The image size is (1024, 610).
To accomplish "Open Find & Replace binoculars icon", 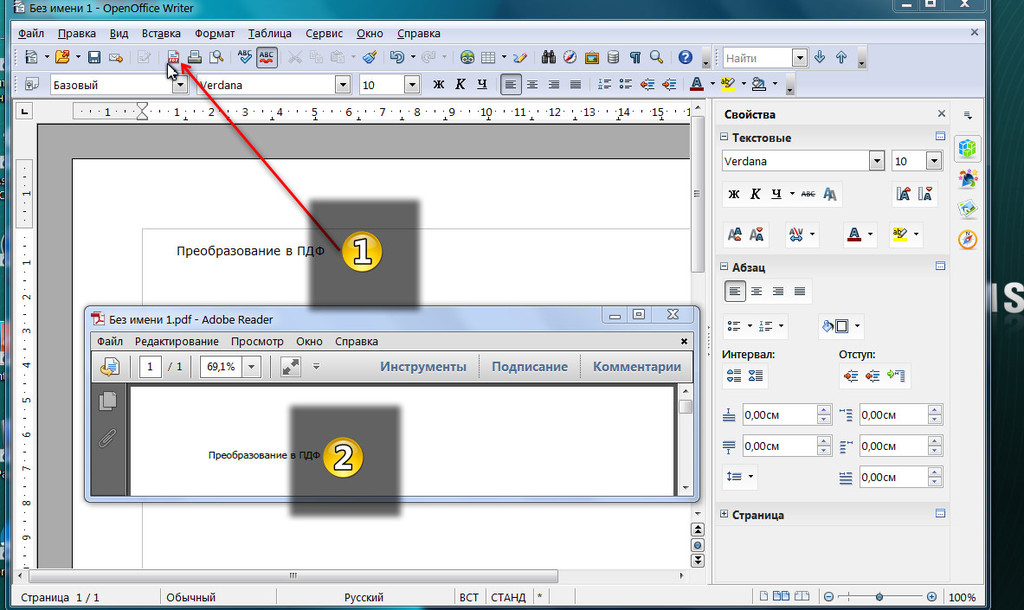I will click(x=549, y=57).
